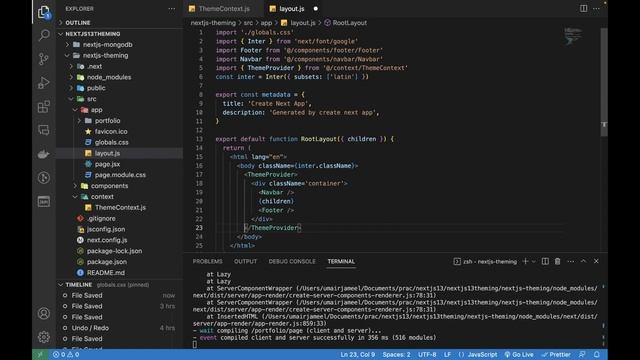Open page.jsx file
Viewport: 640px width, 360px height.
point(107,164)
